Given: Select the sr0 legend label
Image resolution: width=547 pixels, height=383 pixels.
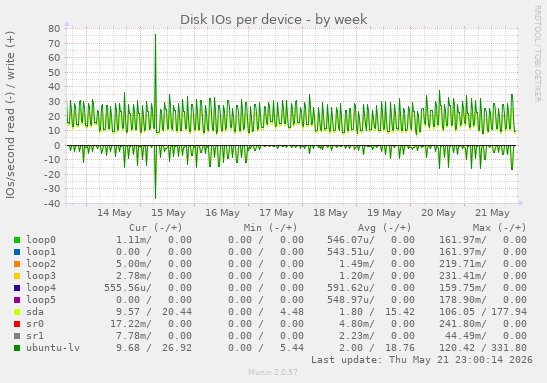Looking at the screenshot, I should click(35, 324).
